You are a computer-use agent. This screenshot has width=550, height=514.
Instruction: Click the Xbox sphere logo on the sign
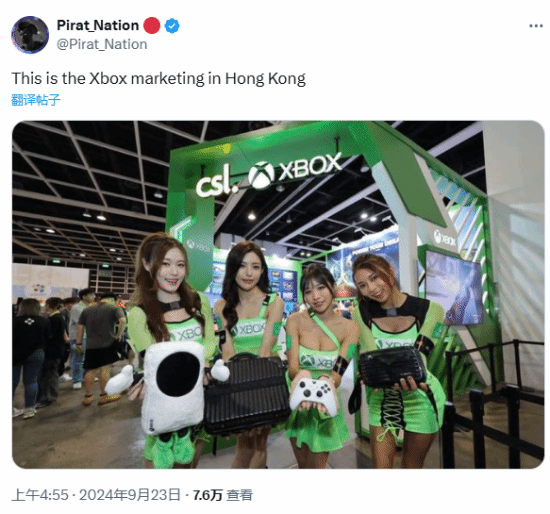(261, 174)
